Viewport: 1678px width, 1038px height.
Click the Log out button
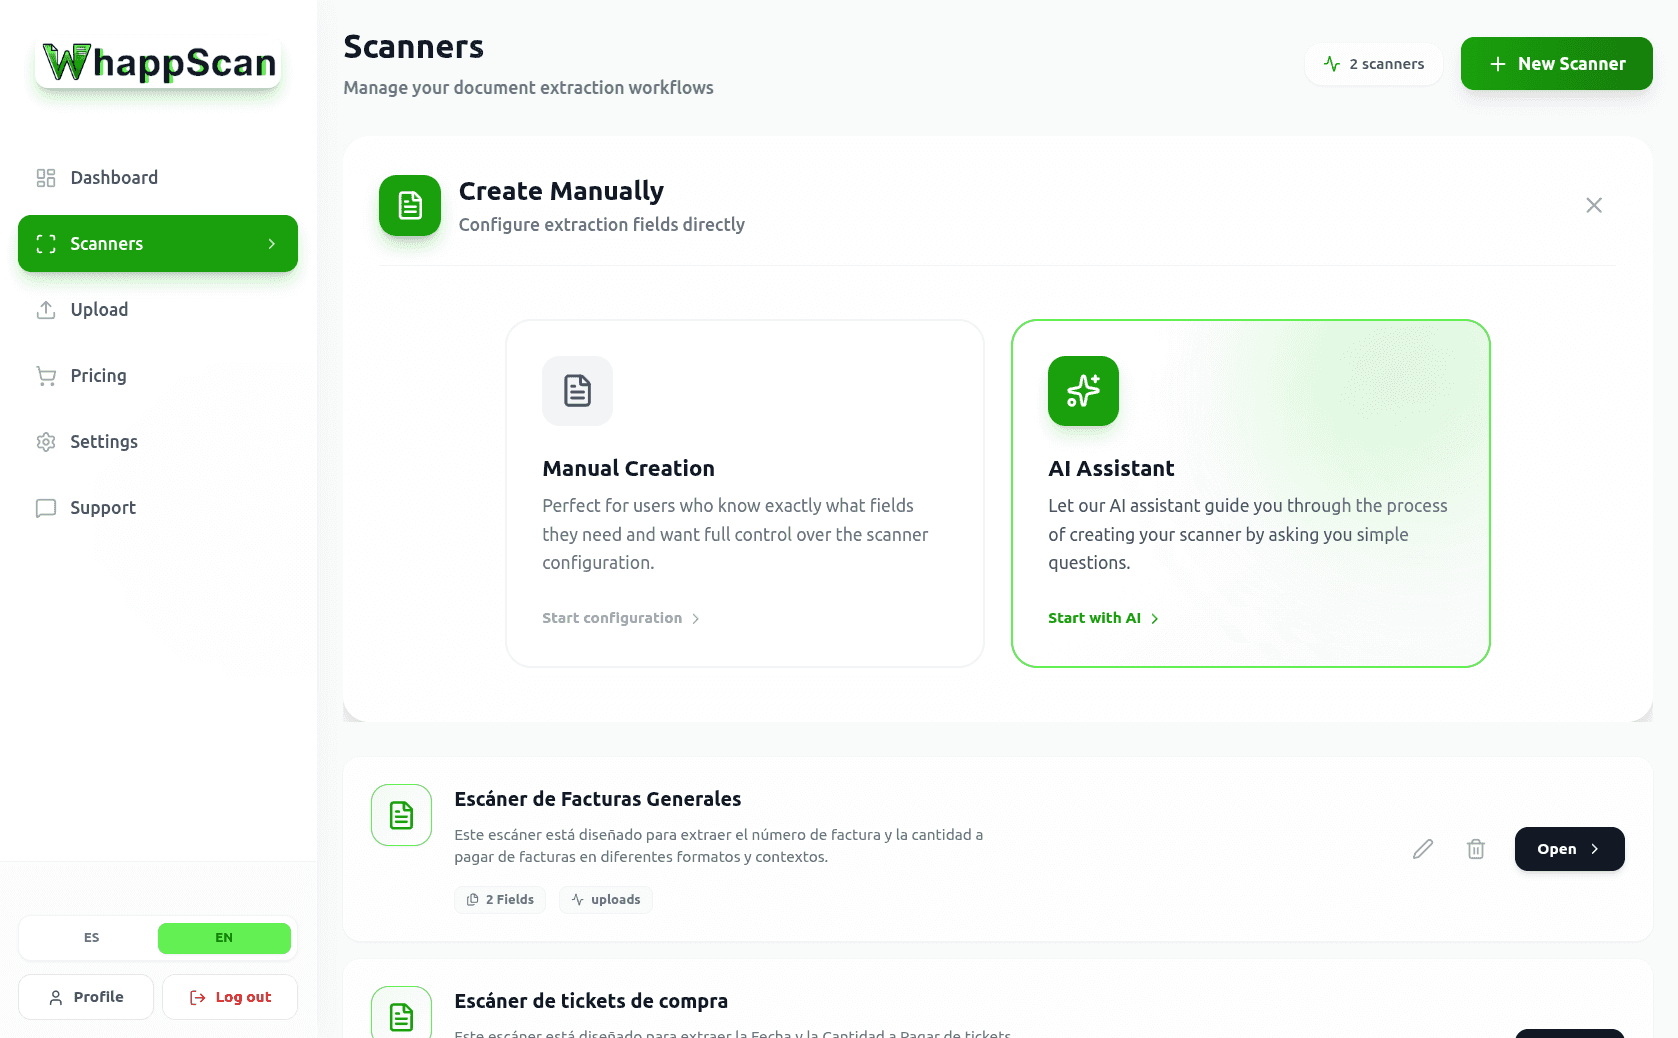230,997
